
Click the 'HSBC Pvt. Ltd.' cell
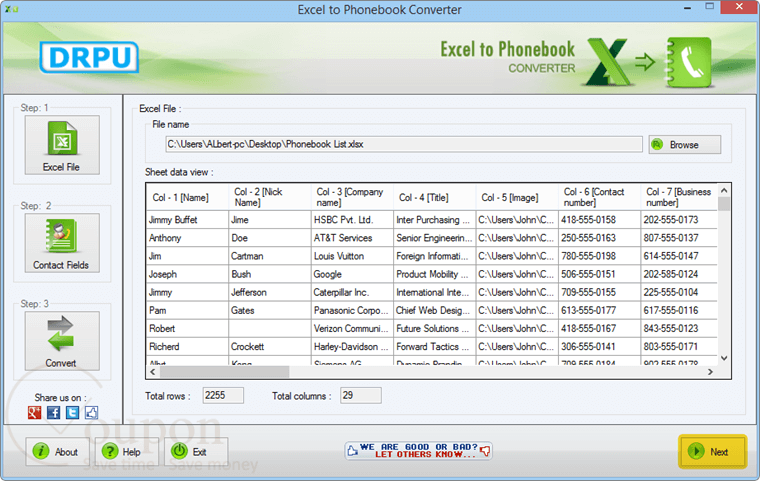[x=352, y=220]
